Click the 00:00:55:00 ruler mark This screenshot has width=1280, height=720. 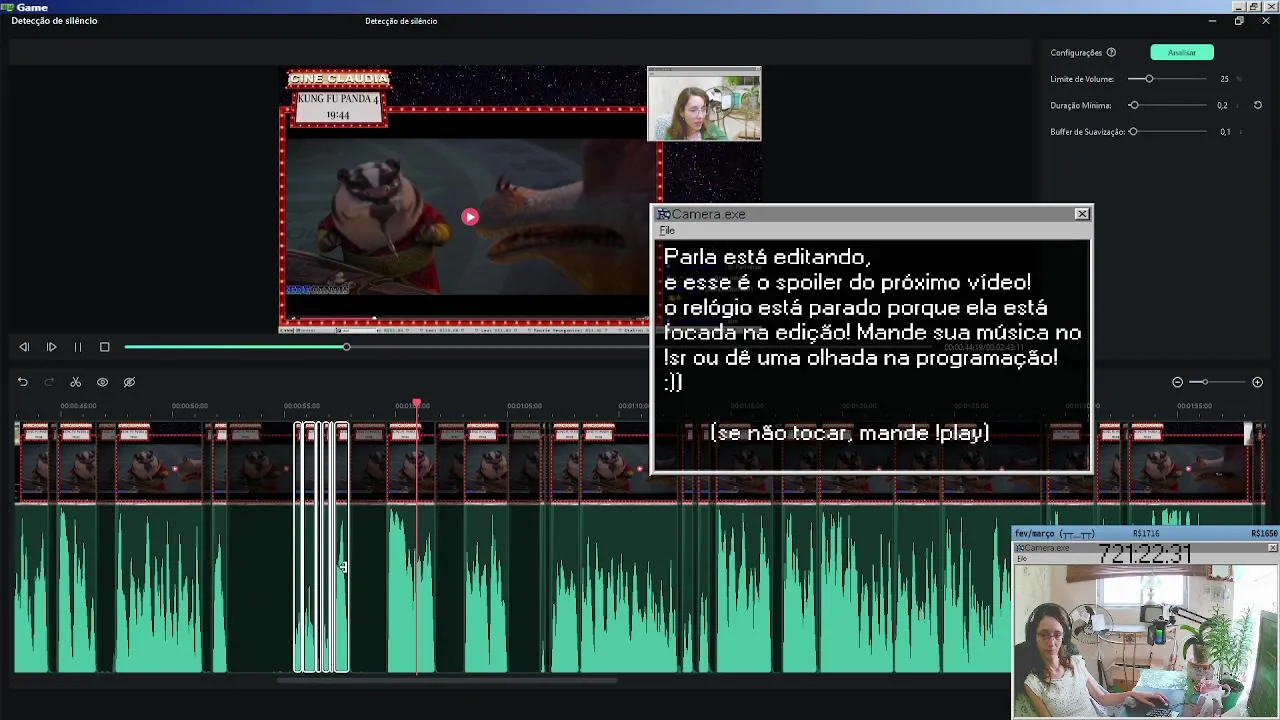[x=302, y=406]
